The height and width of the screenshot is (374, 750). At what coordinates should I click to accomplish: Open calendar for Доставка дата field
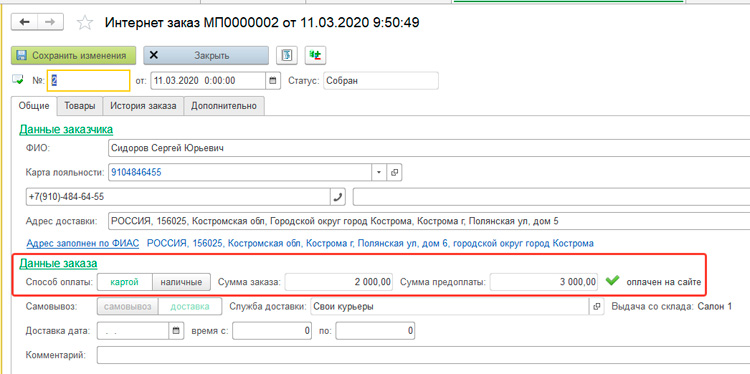pos(176,330)
